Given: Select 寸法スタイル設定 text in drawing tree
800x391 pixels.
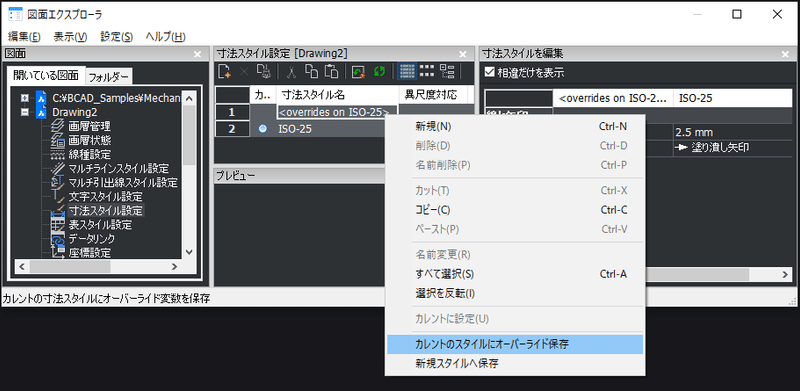Looking at the screenshot, I should click(106, 210).
